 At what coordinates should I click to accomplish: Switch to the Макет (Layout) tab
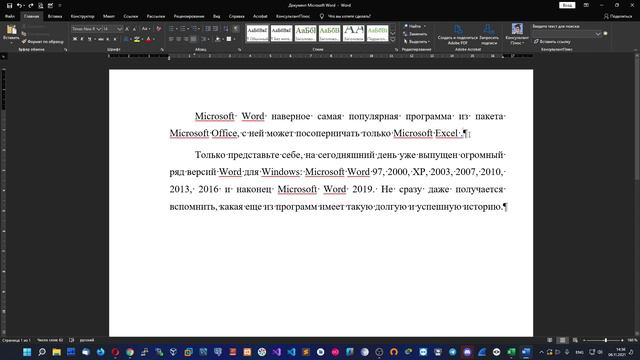click(109, 16)
